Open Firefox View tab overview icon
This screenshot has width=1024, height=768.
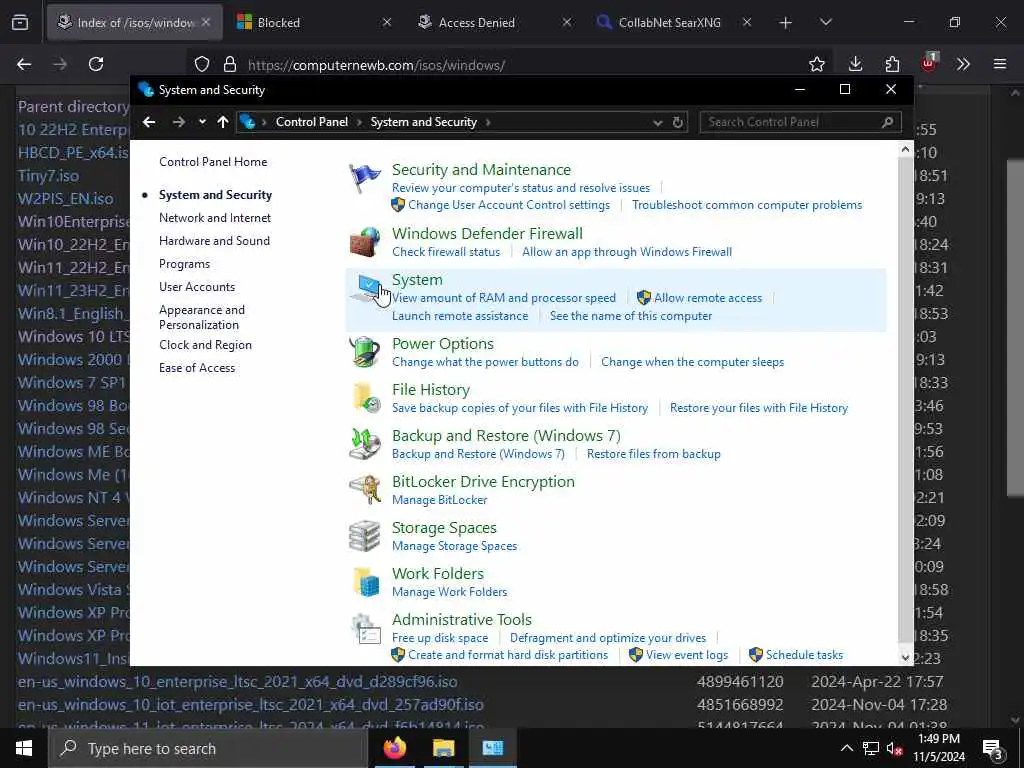[x=20, y=22]
